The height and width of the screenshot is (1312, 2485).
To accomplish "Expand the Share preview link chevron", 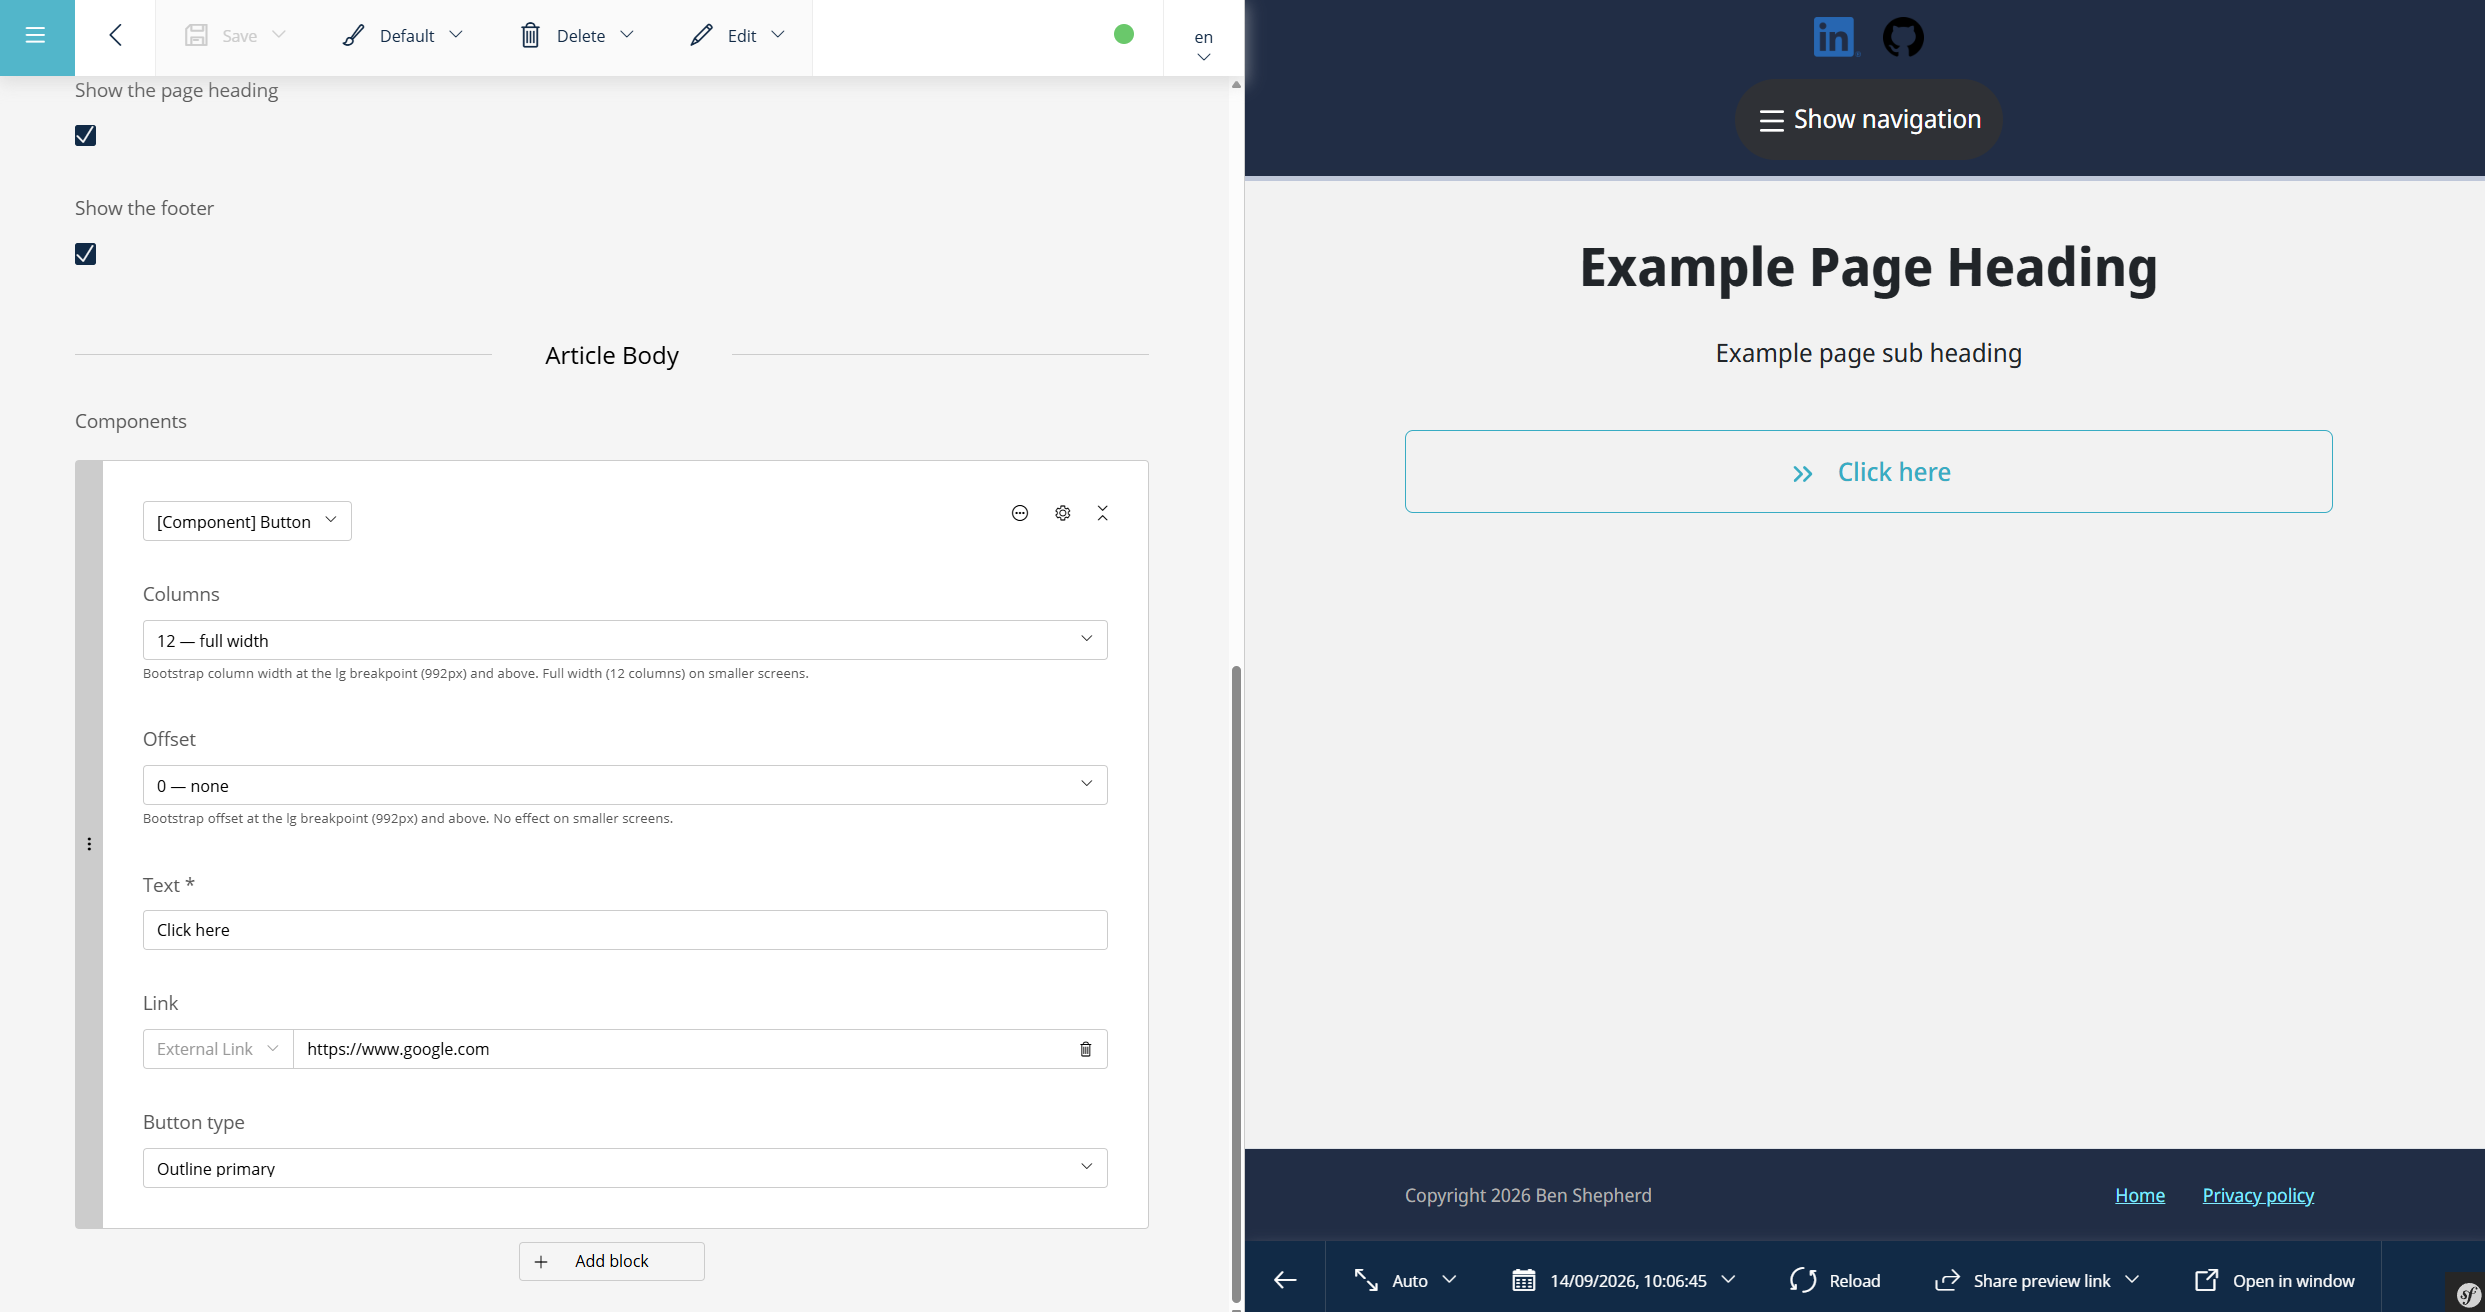I will click(2132, 1279).
